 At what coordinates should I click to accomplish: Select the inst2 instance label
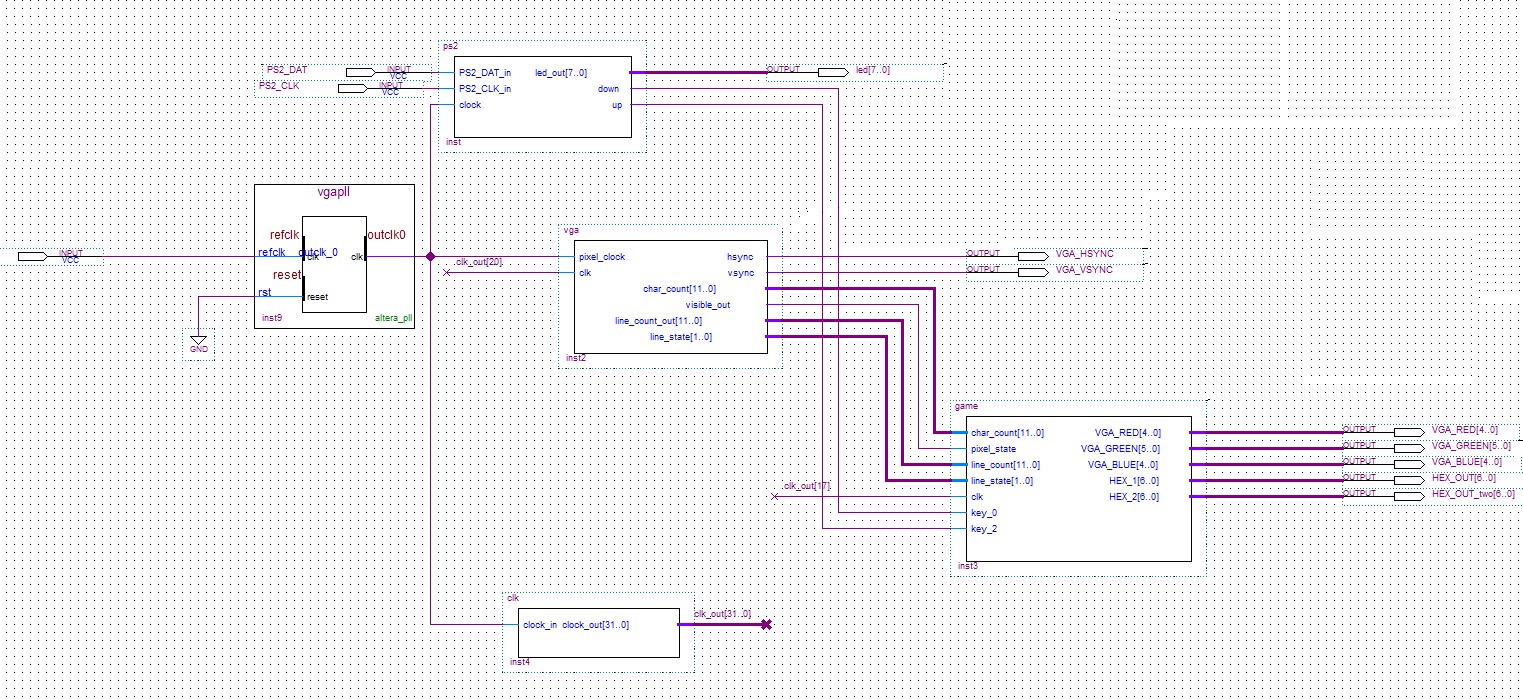point(575,358)
